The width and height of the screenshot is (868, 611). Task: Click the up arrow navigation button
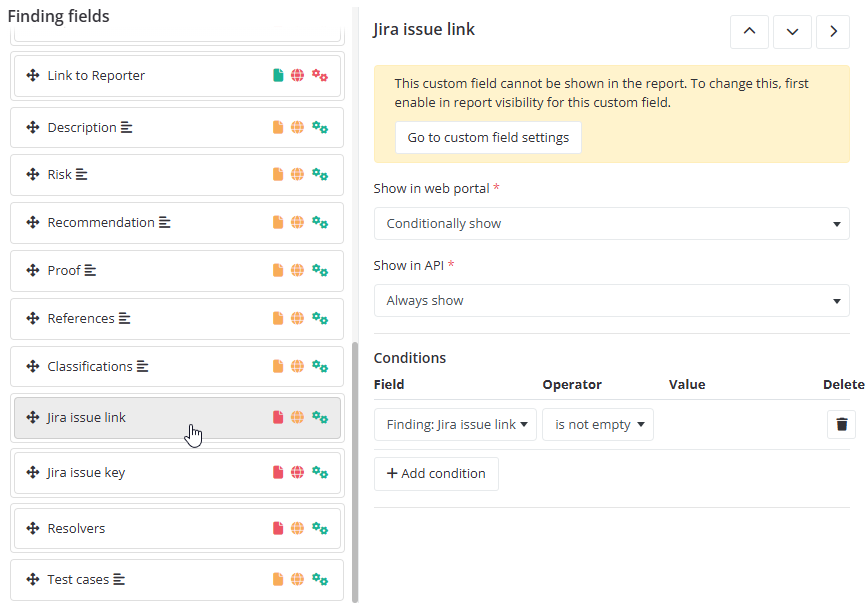coord(749,32)
